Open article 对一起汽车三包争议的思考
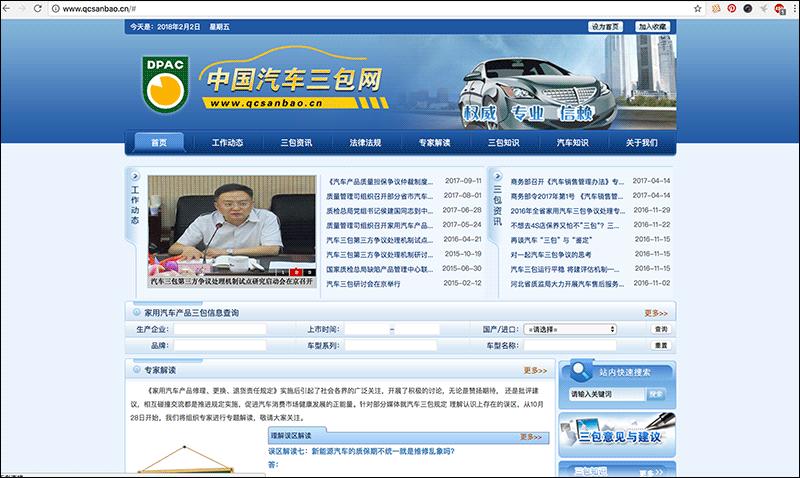Viewport: 800px width, 478px height. [x=551, y=254]
